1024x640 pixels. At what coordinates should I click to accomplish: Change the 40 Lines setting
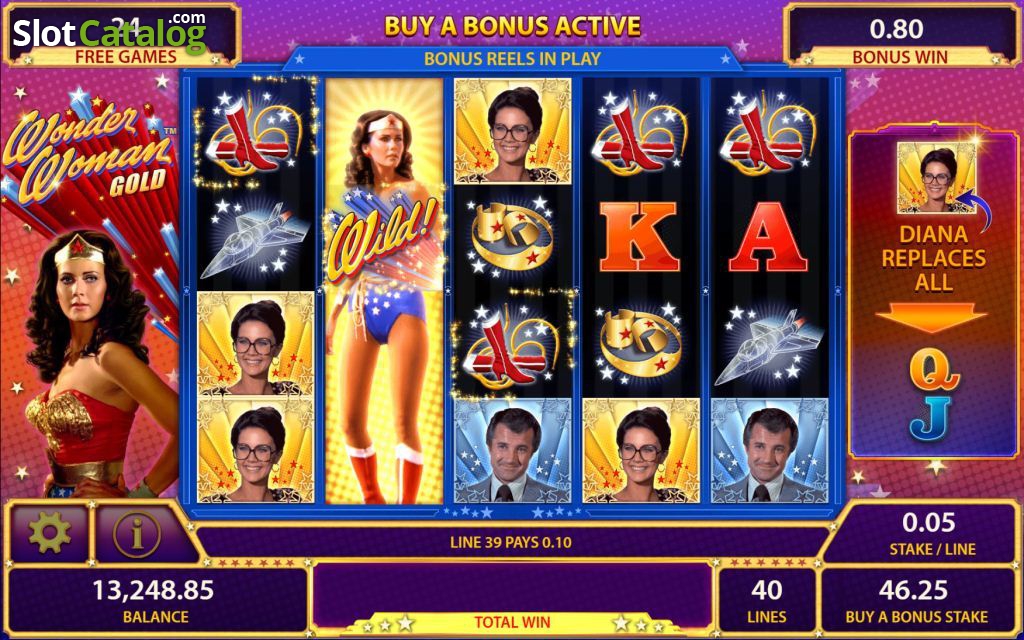coord(767,600)
